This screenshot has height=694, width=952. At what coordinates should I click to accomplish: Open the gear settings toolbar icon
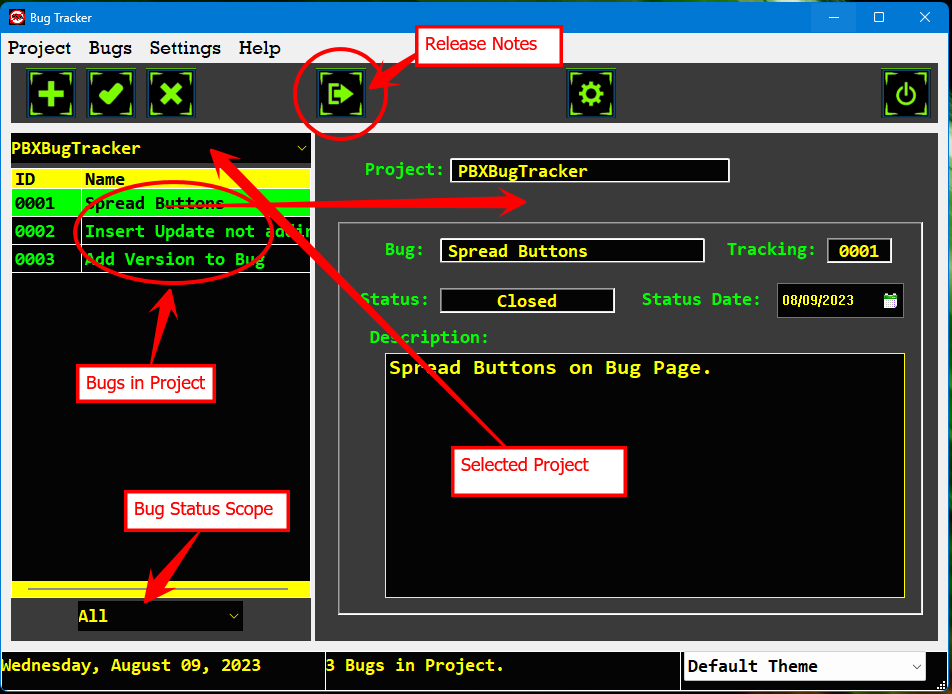pyautogui.click(x=591, y=94)
